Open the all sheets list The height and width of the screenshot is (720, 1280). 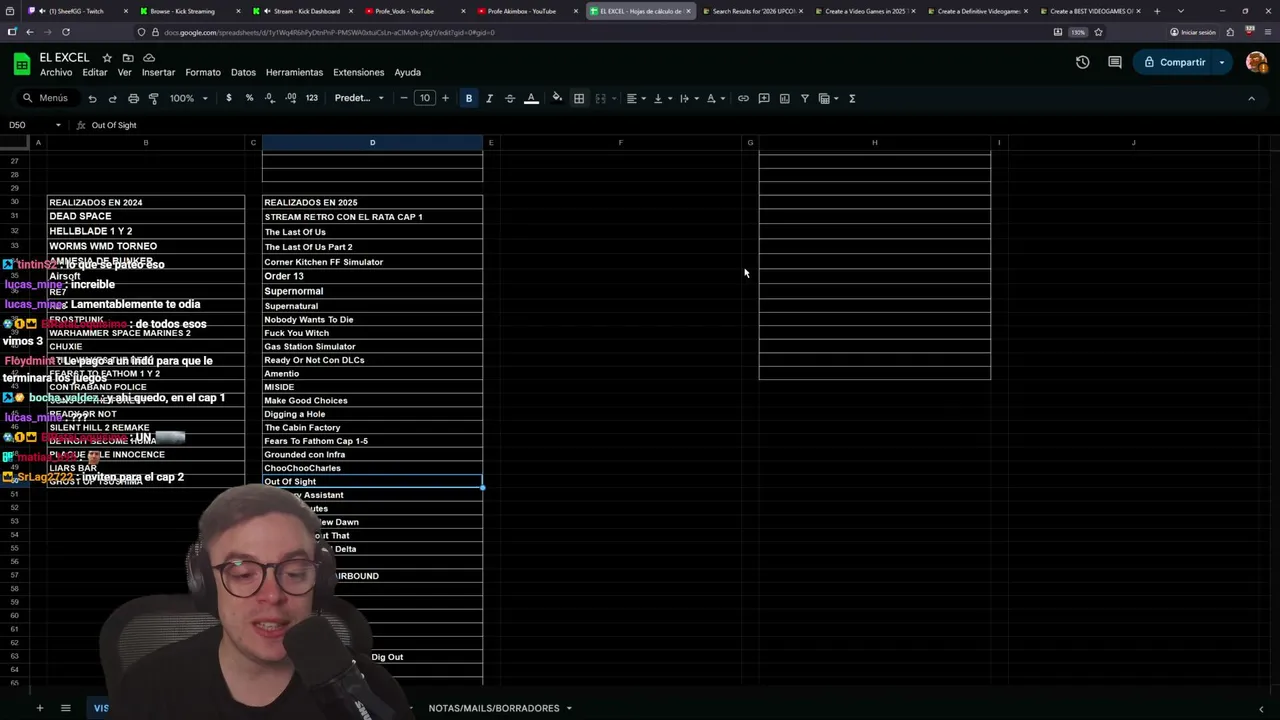(x=66, y=708)
